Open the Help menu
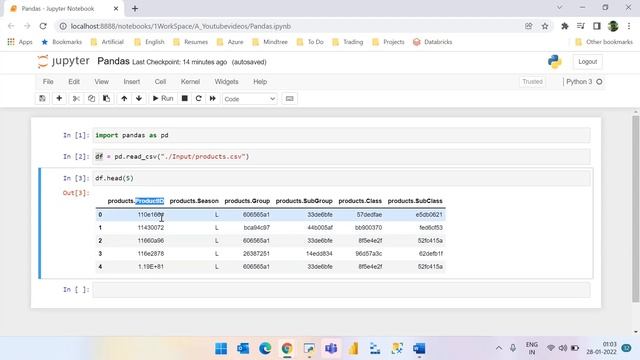The image size is (640, 360). click(x=260, y=82)
